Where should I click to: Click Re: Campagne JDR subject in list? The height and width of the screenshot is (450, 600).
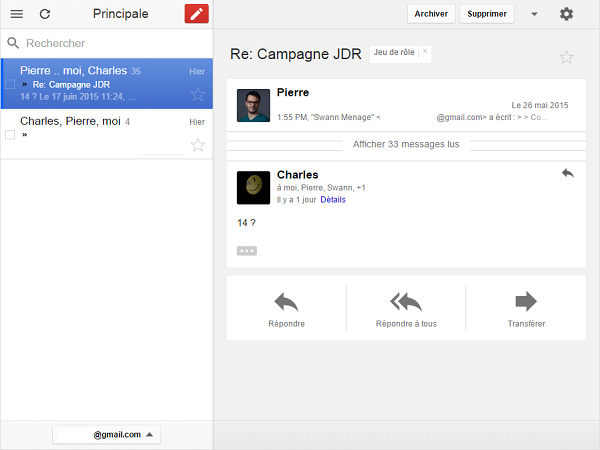(x=71, y=85)
